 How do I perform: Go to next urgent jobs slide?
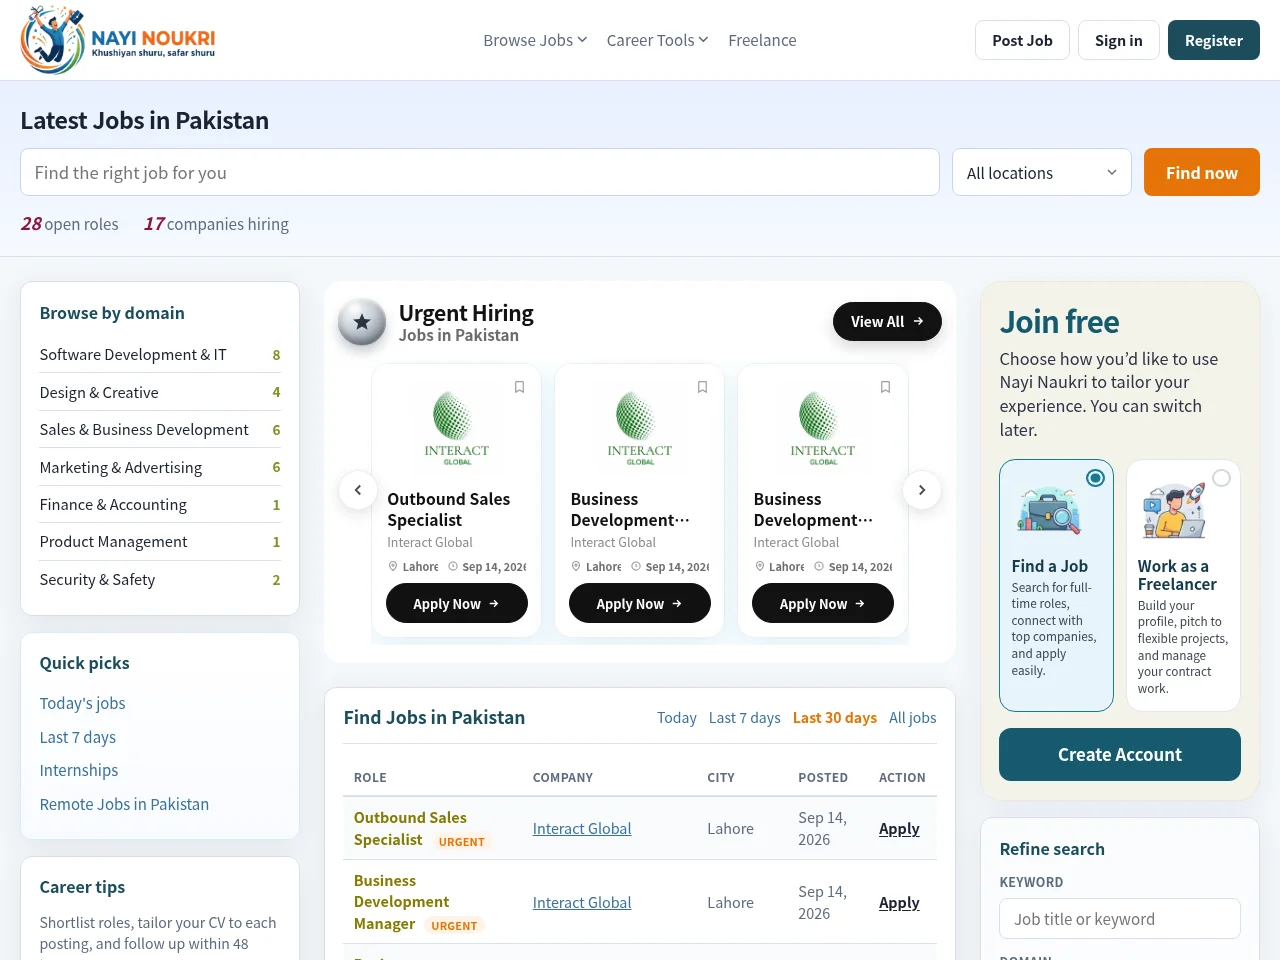point(922,490)
